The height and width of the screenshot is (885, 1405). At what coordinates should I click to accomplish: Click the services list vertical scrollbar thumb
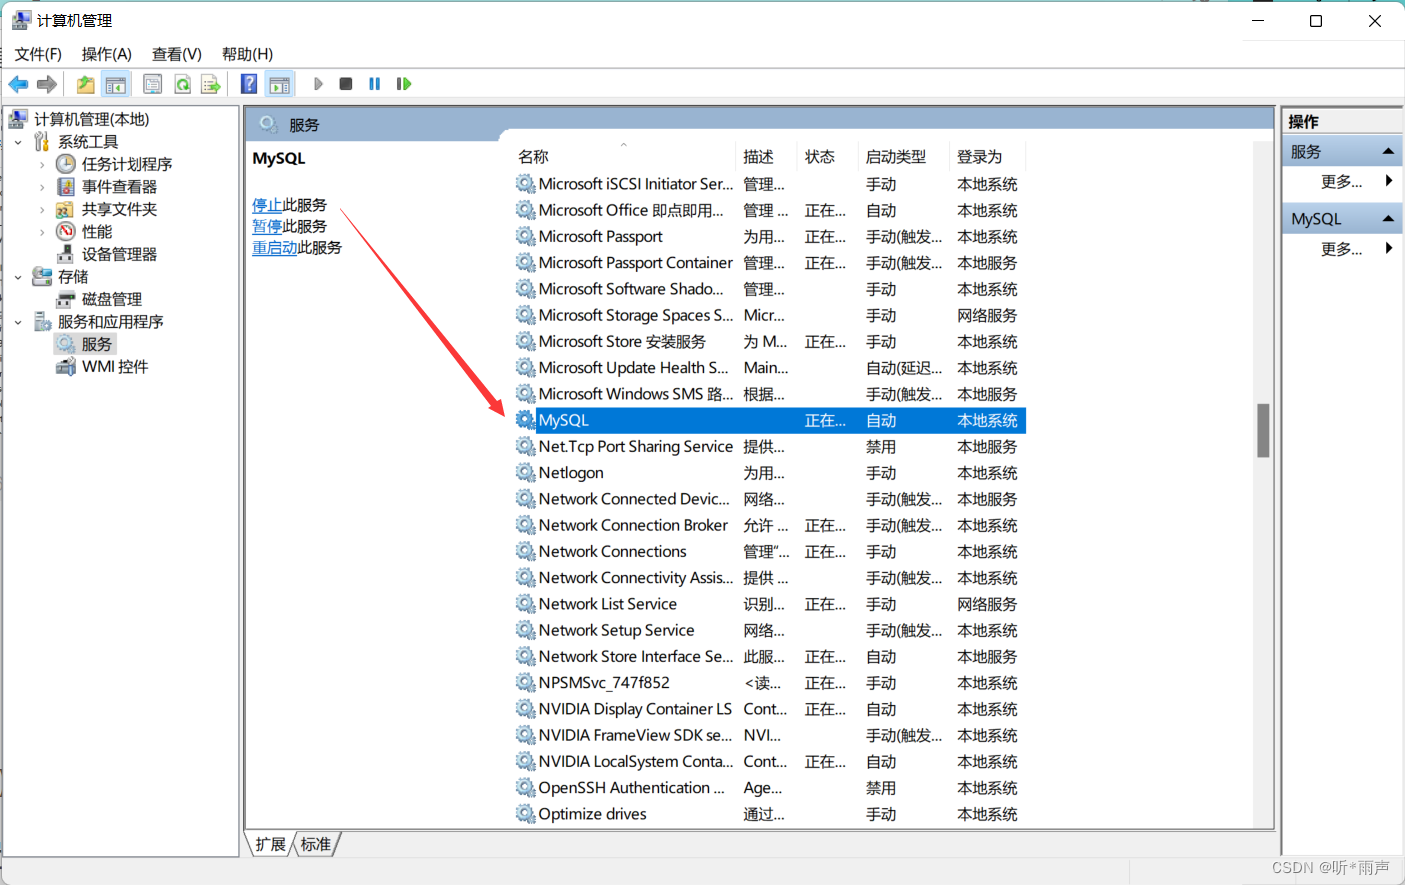click(1263, 430)
